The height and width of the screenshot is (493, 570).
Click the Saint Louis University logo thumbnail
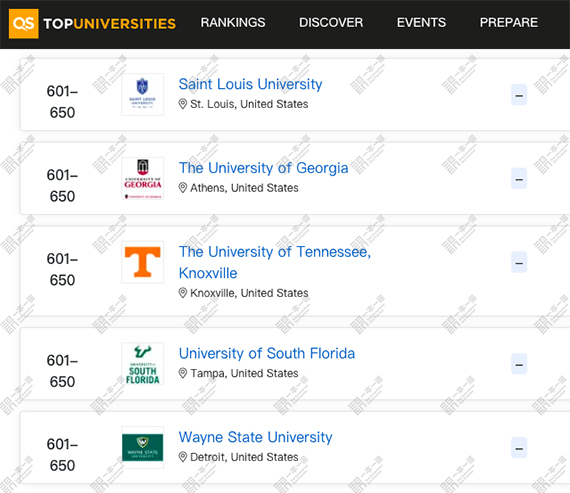(x=142, y=95)
